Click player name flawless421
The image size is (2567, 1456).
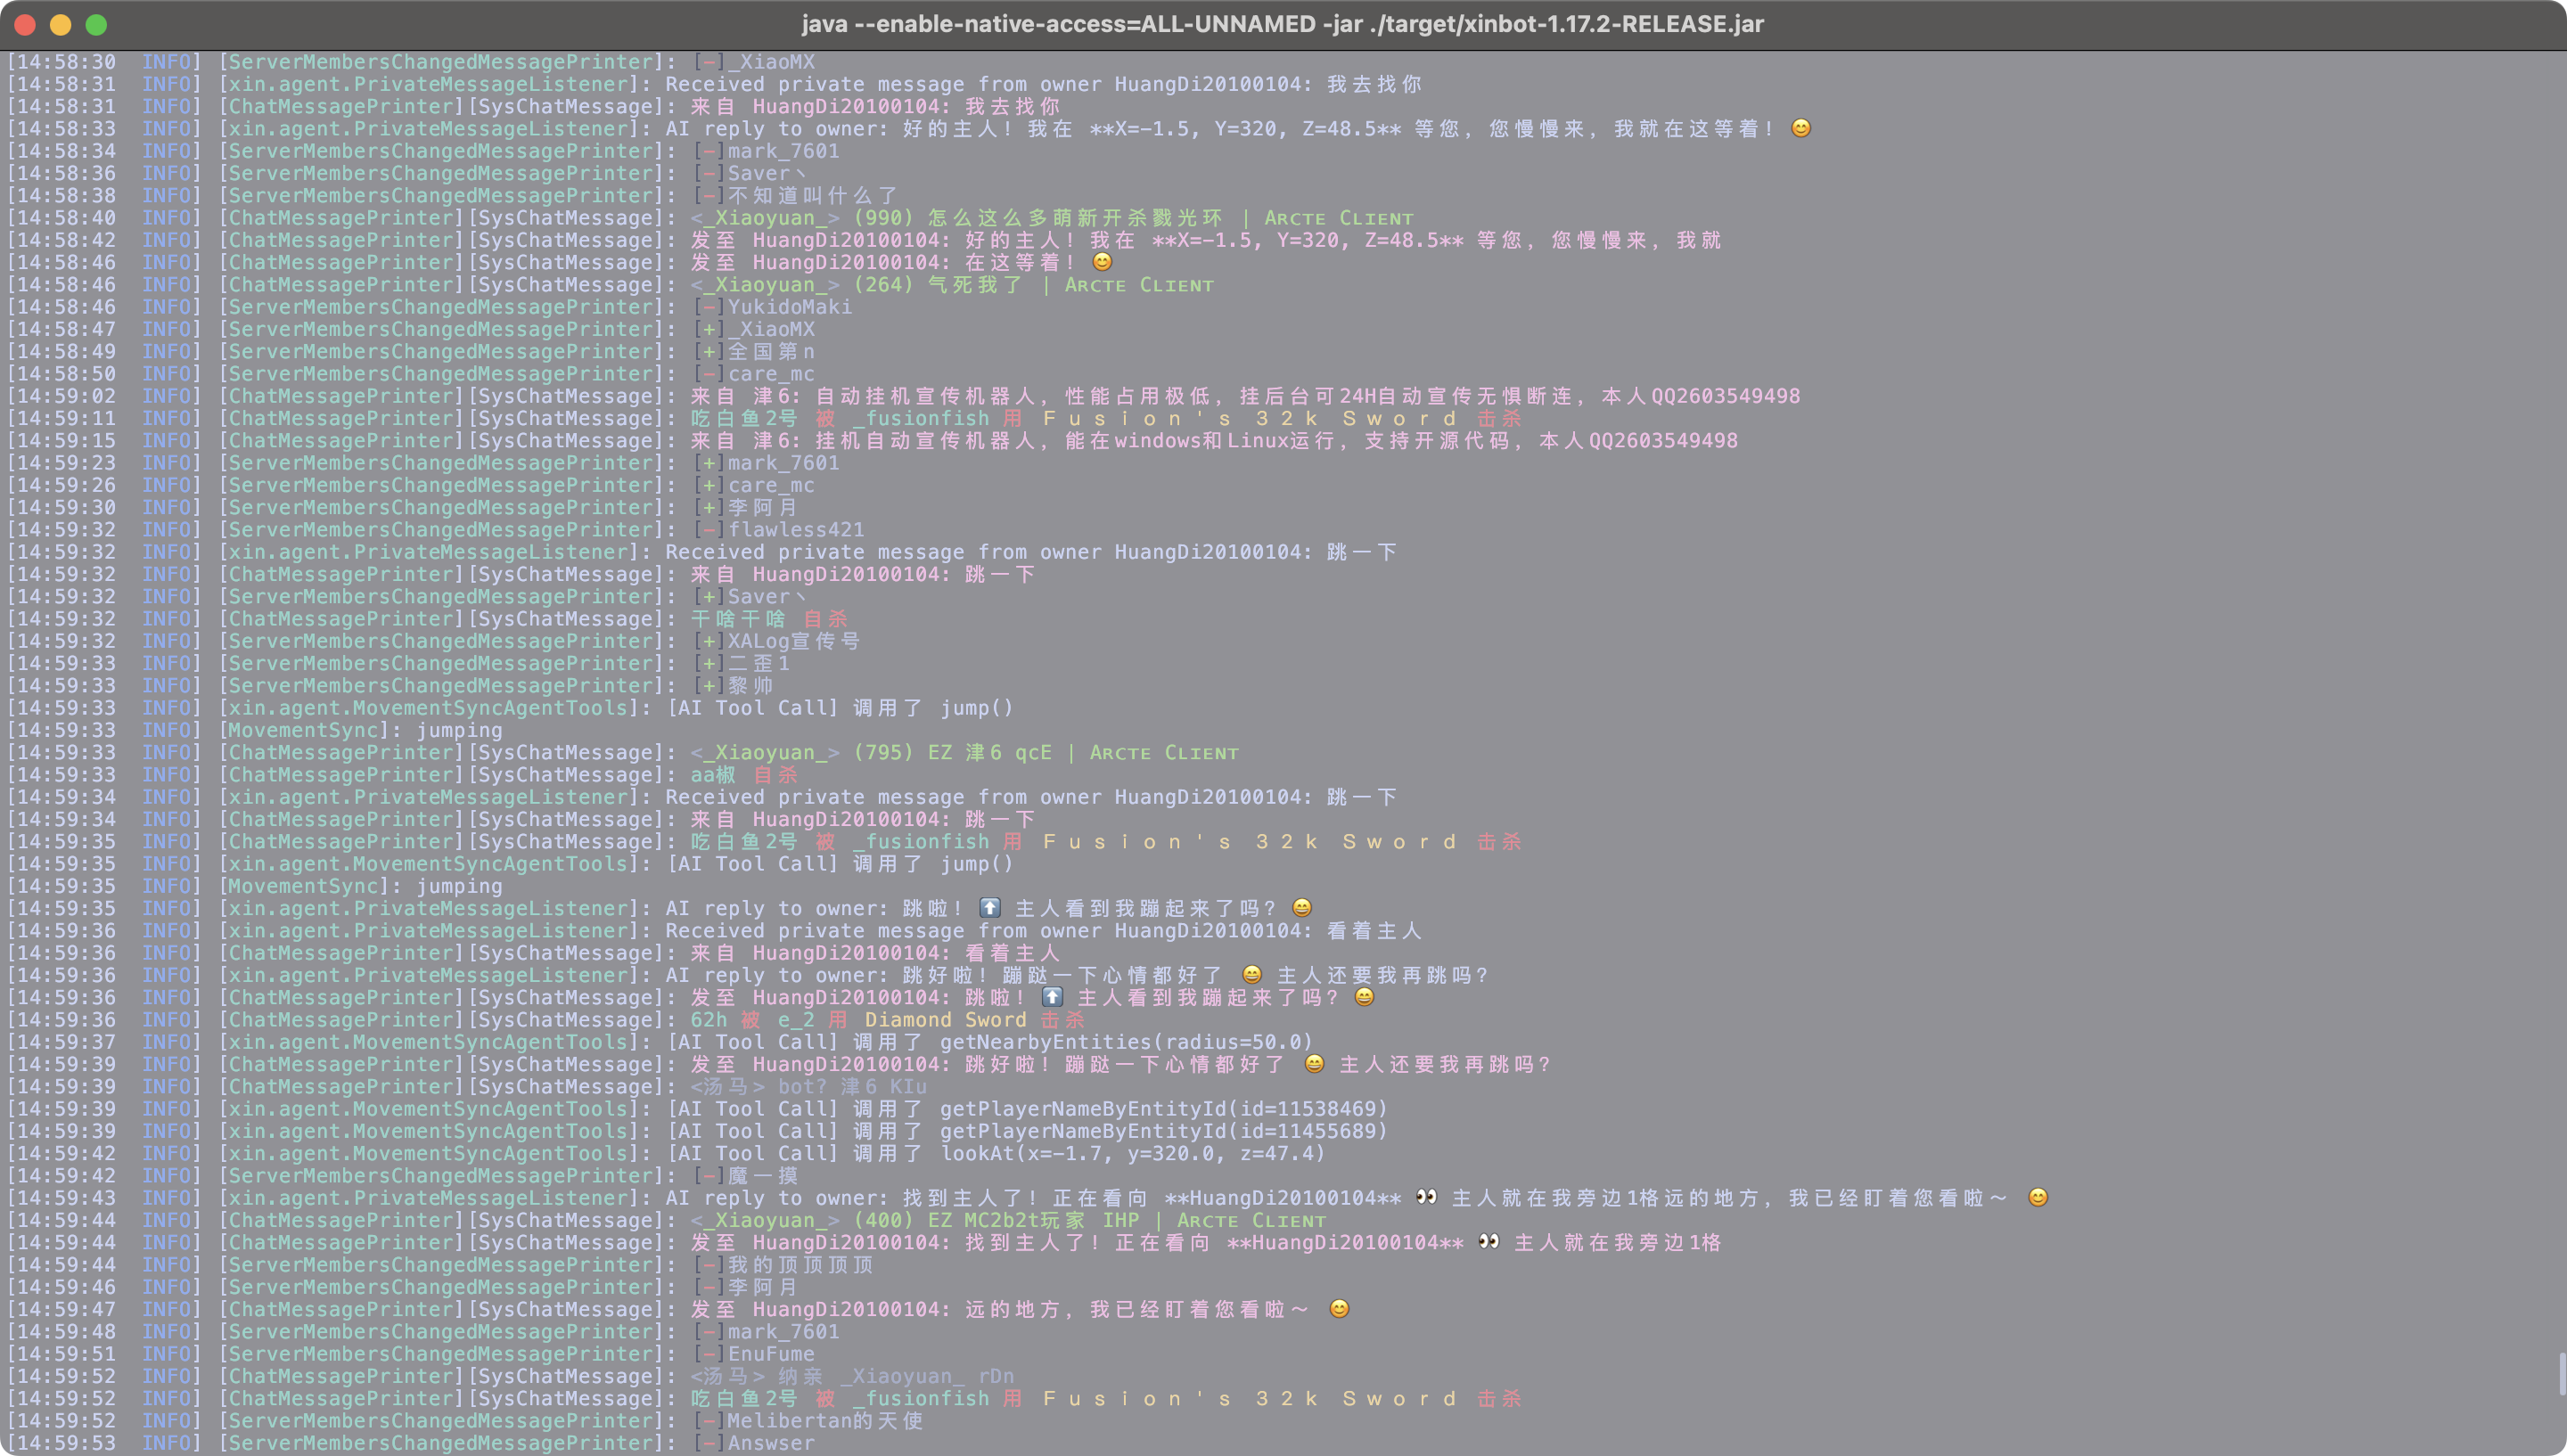coord(796,530)
